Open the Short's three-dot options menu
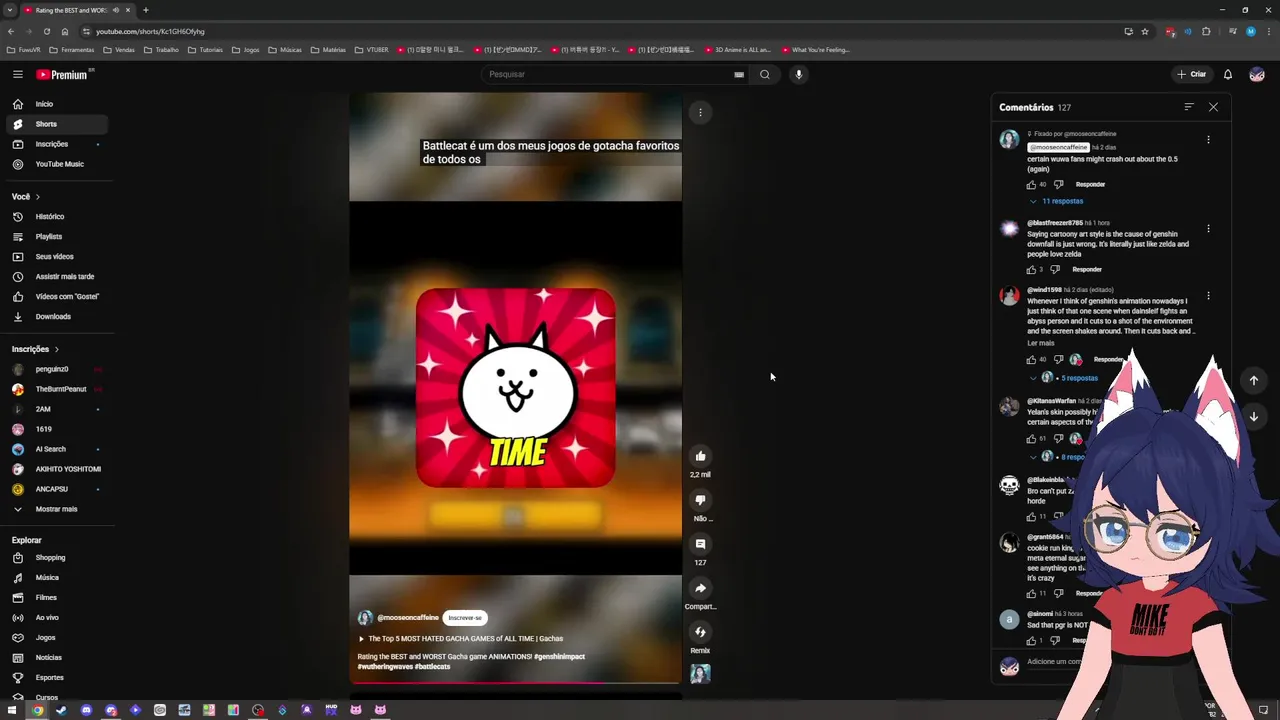 click(x=700, y=113)
